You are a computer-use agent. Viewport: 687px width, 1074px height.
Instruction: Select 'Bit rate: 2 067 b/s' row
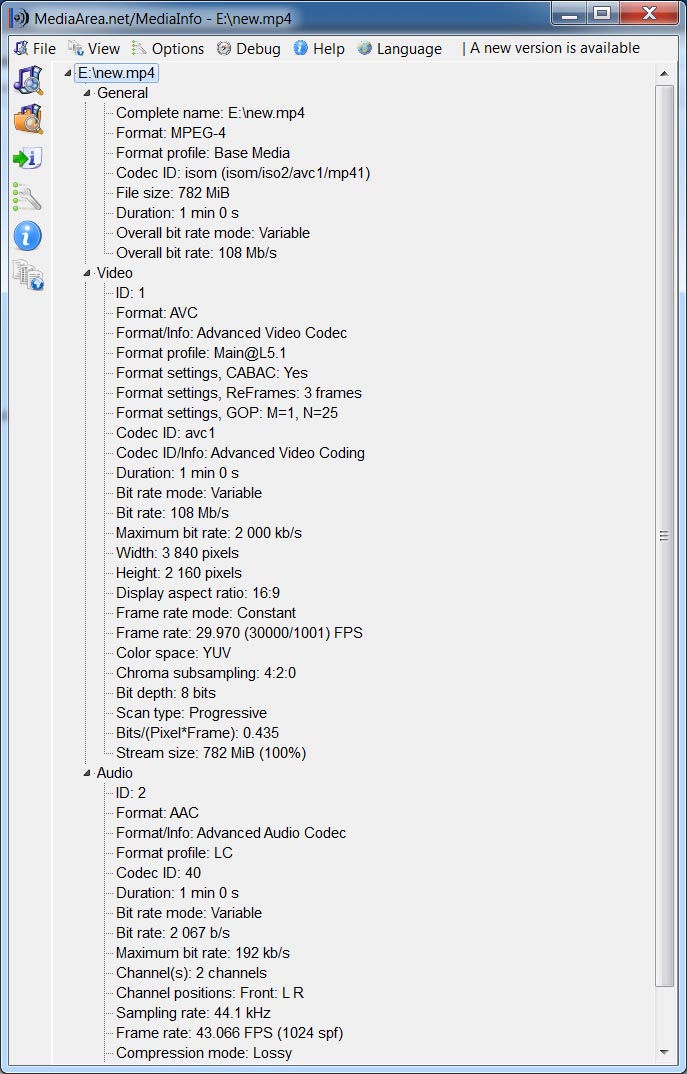(x=173, y=933)
